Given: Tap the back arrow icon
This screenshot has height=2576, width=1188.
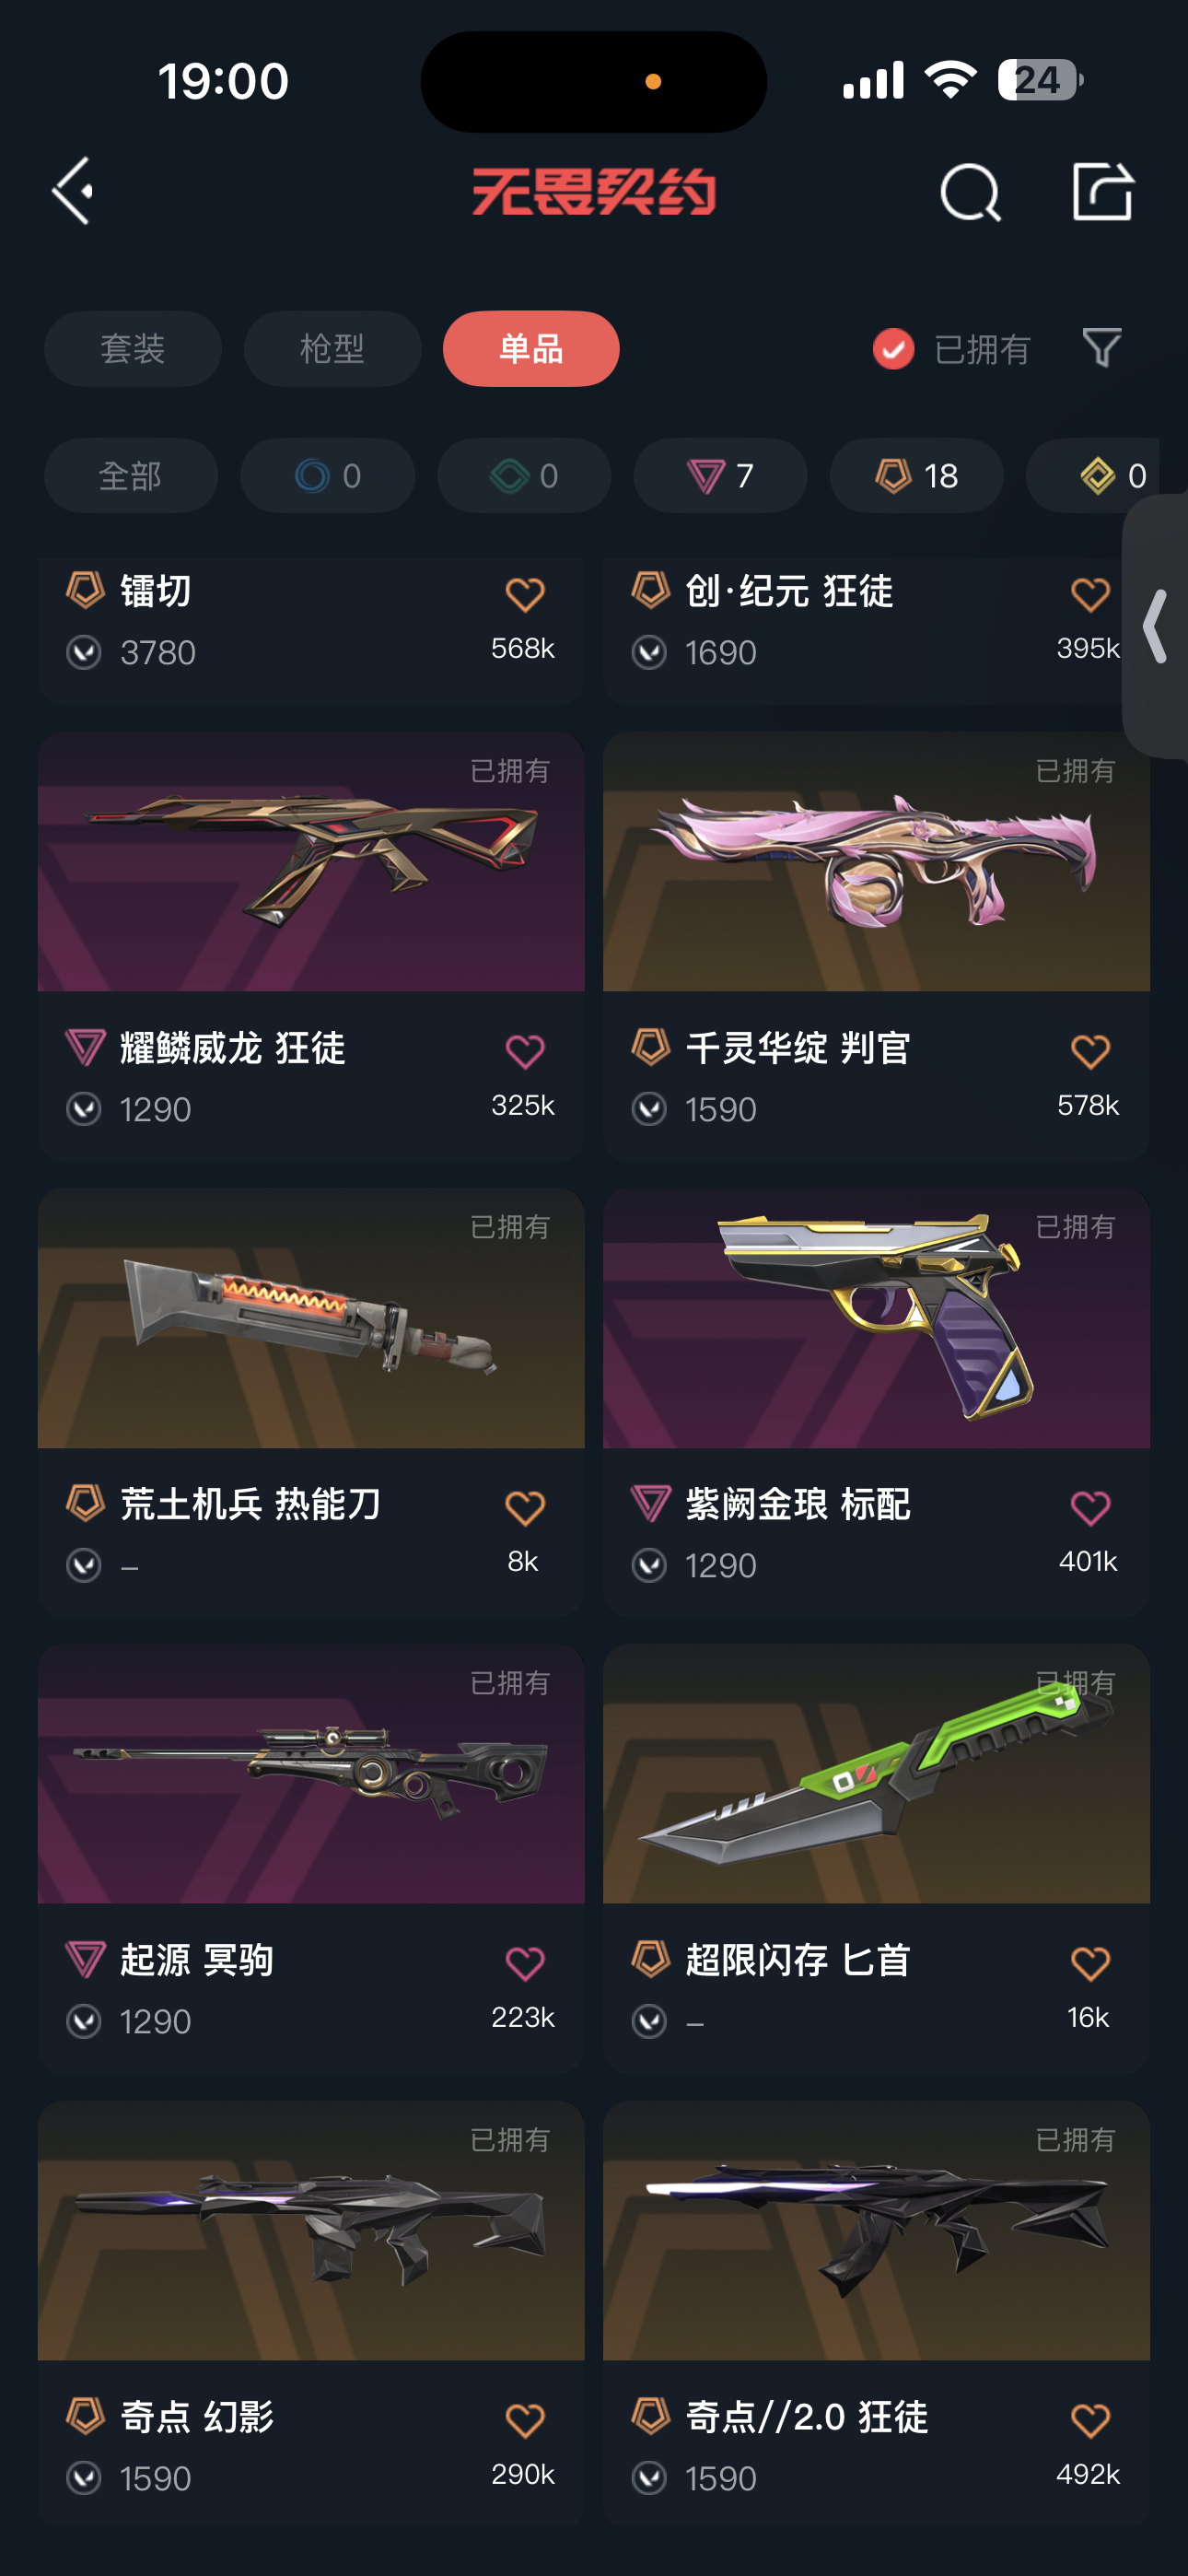Looking at the screenshot, I should click(73, 190).
